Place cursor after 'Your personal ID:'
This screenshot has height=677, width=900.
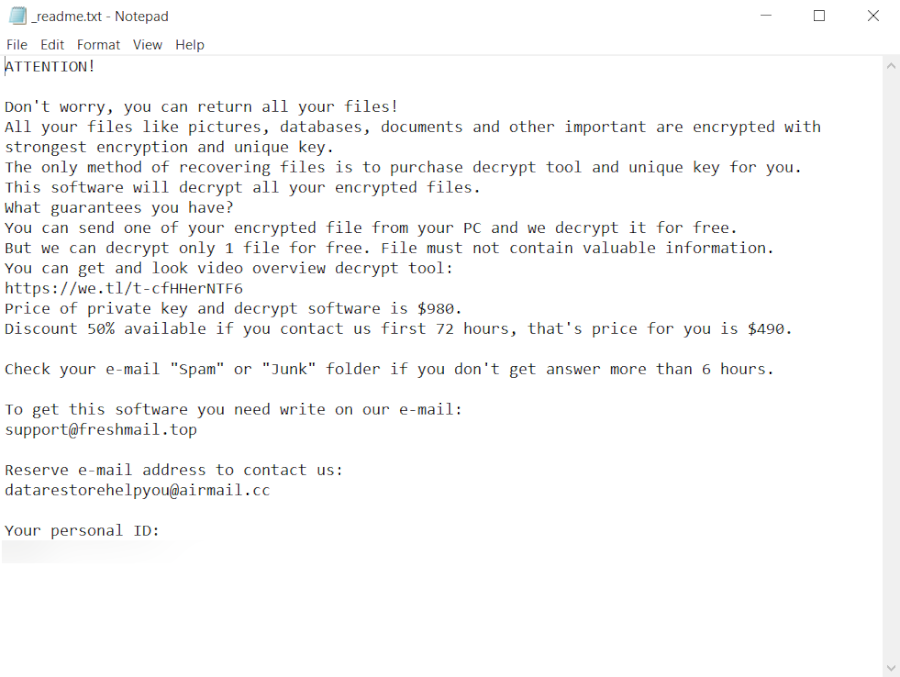(x=161, y=531)
